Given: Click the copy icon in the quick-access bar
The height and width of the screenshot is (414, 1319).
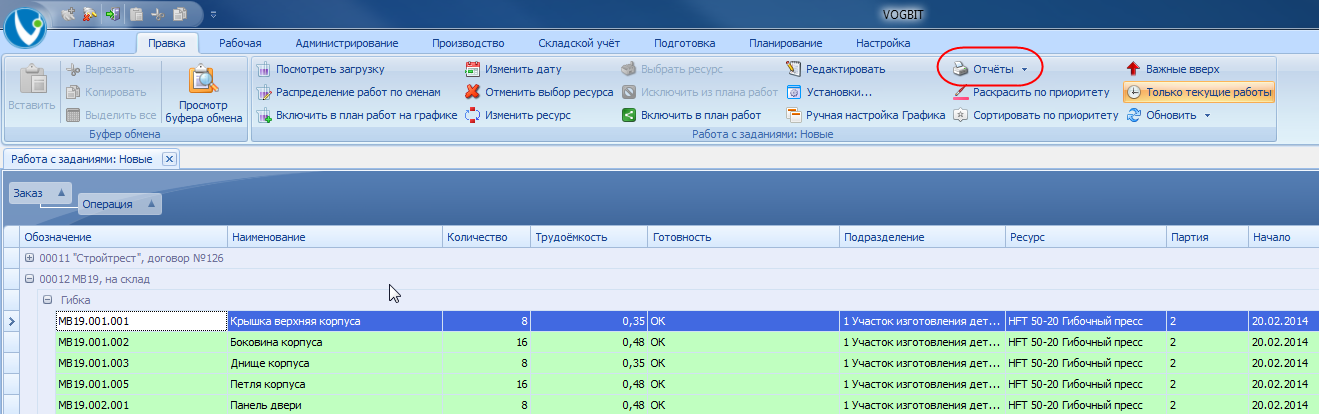Looking at the screenshot, I should 180,15.
